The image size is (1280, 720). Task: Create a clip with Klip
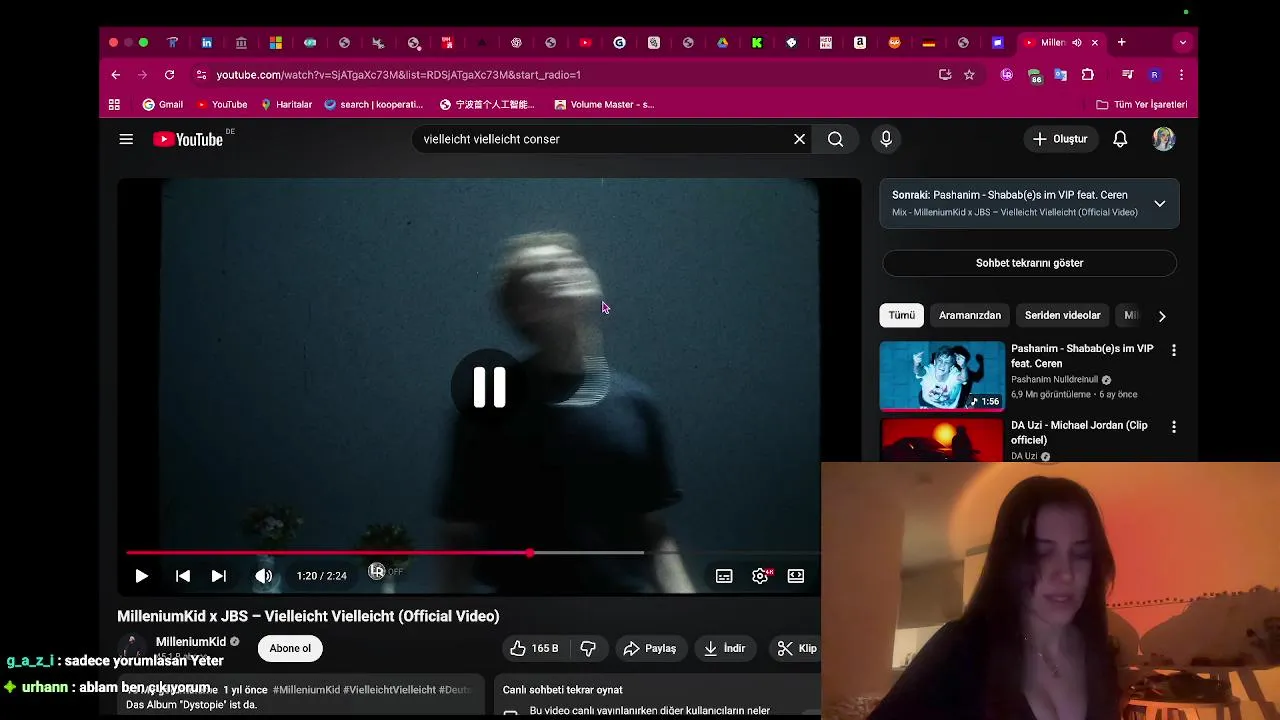pyautogui.click(x=798, y=648)
